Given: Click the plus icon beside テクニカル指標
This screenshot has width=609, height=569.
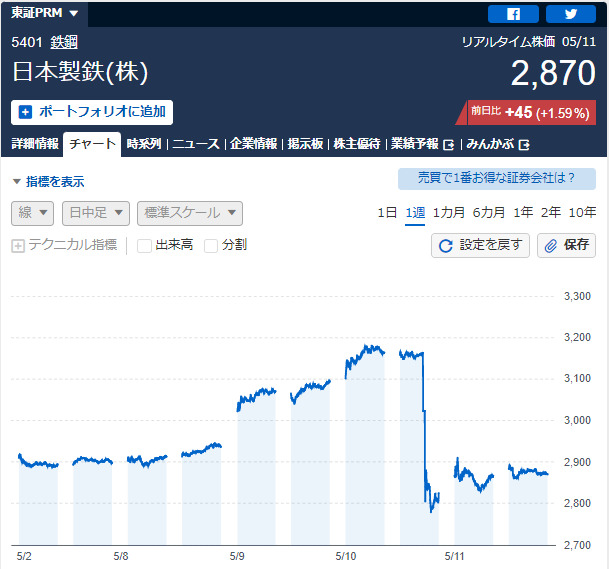Looking at the screenshot, I should [x=18, y=246].
